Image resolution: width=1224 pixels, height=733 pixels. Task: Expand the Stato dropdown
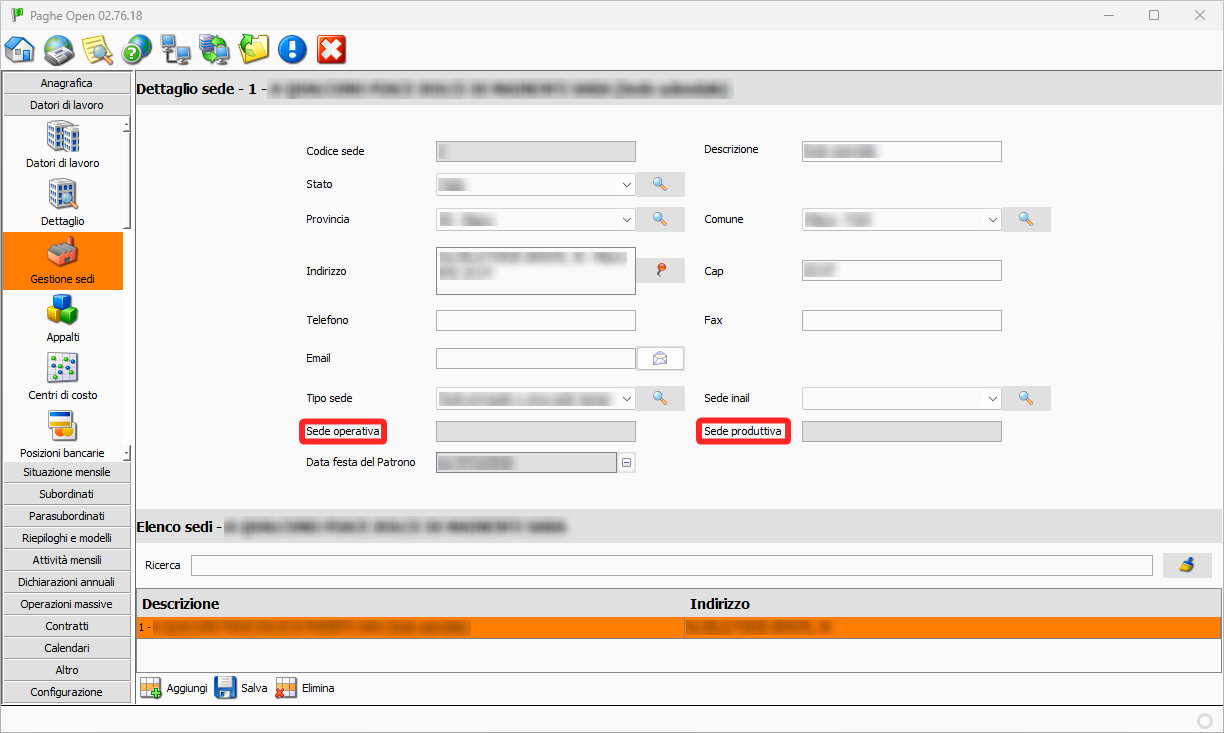(627, 185)
